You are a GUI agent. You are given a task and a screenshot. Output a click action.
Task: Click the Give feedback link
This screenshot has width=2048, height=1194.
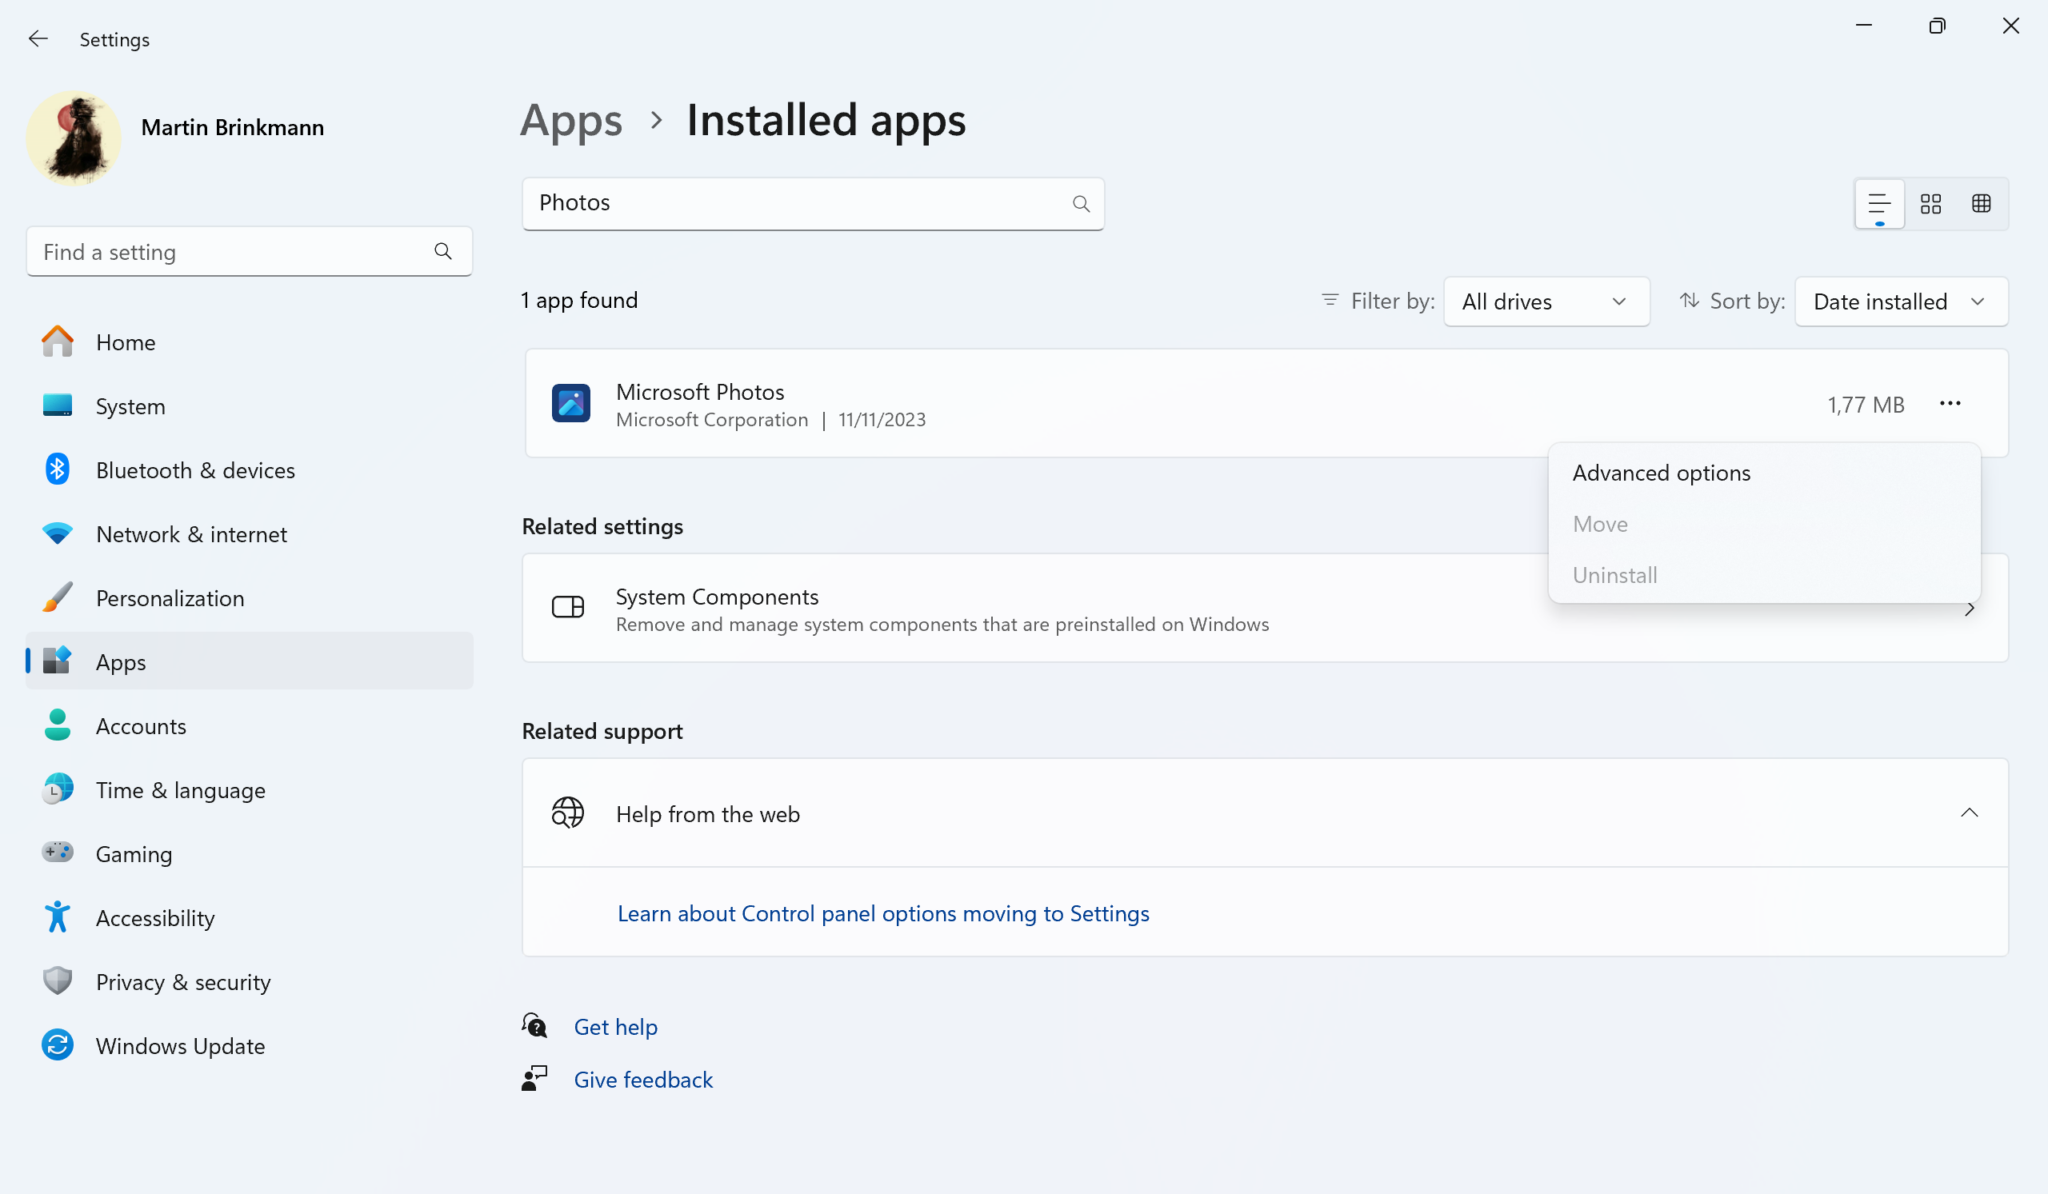643,1080
